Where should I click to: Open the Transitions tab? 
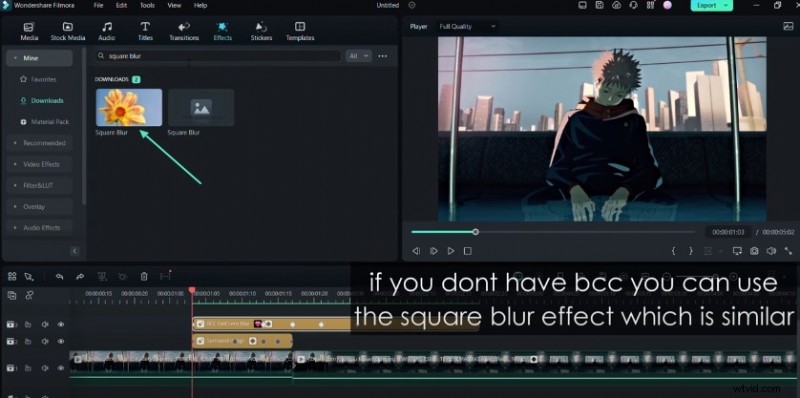(x=184, y=31)
